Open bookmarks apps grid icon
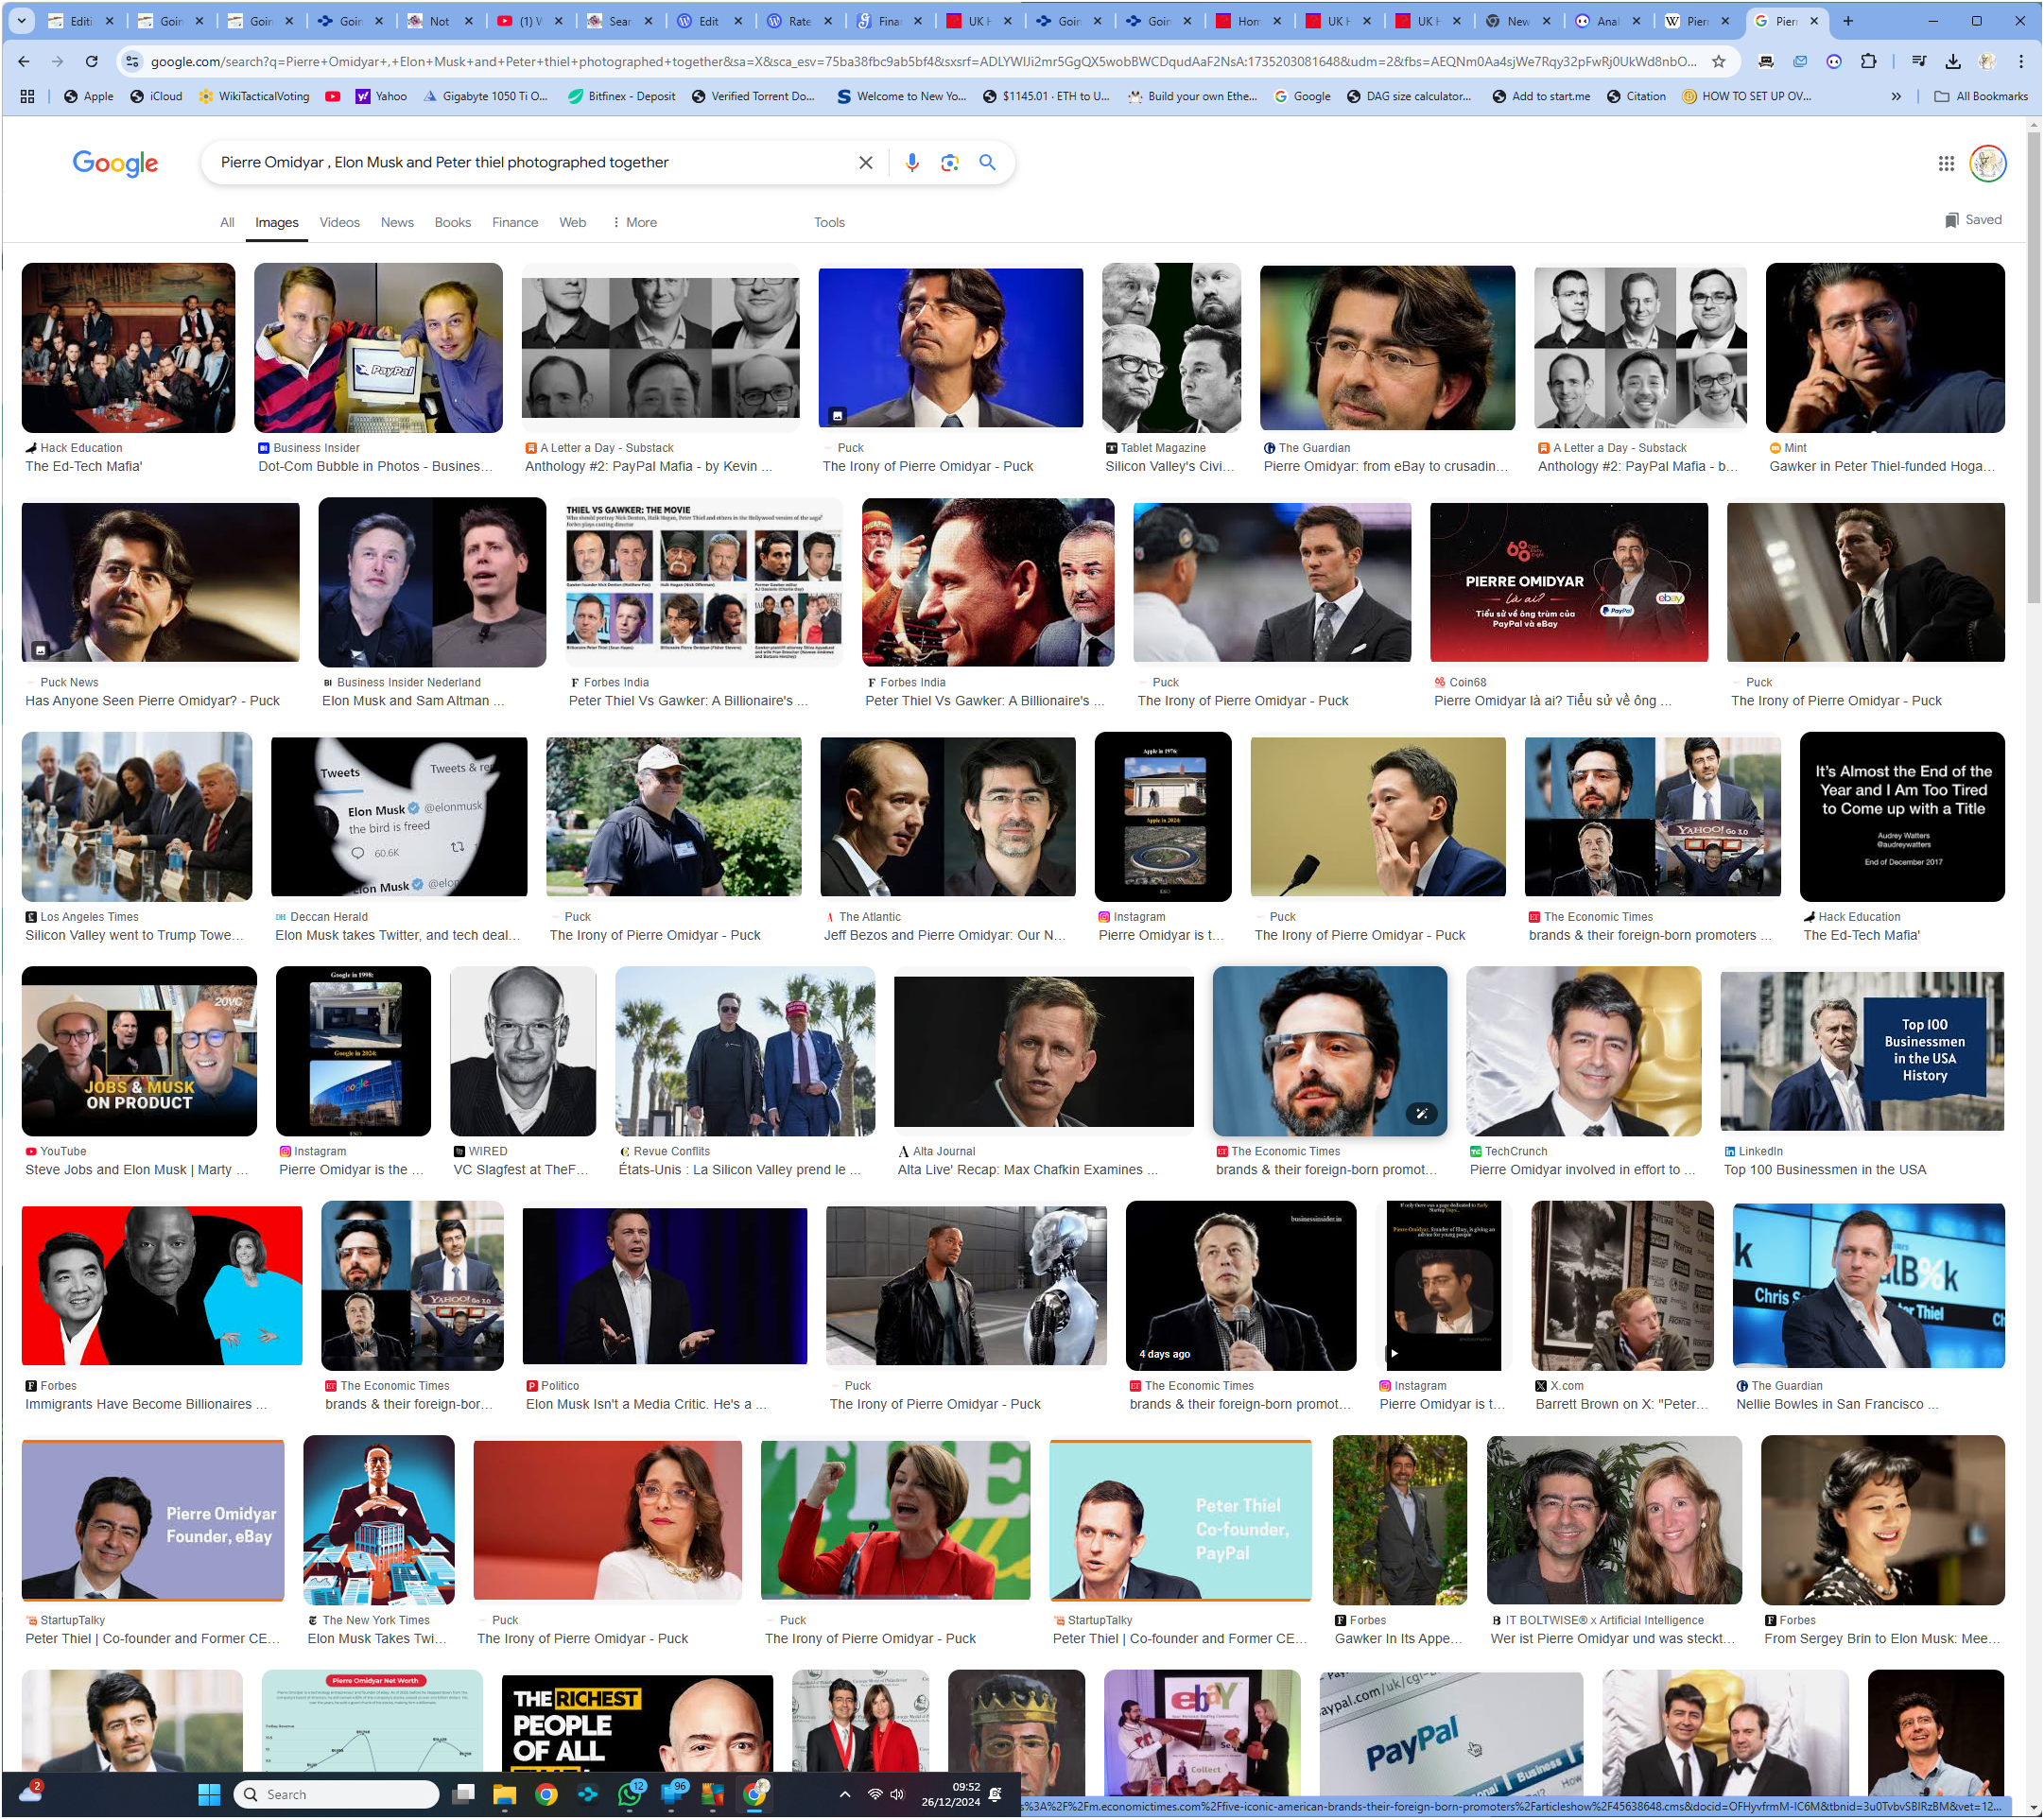Viewport: 2044px width, 1819px height. [x=28, y=97]
